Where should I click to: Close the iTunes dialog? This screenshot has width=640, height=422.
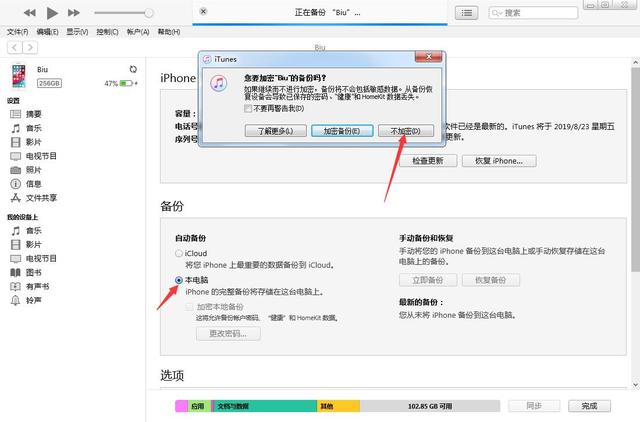click(x=428, y=57)
